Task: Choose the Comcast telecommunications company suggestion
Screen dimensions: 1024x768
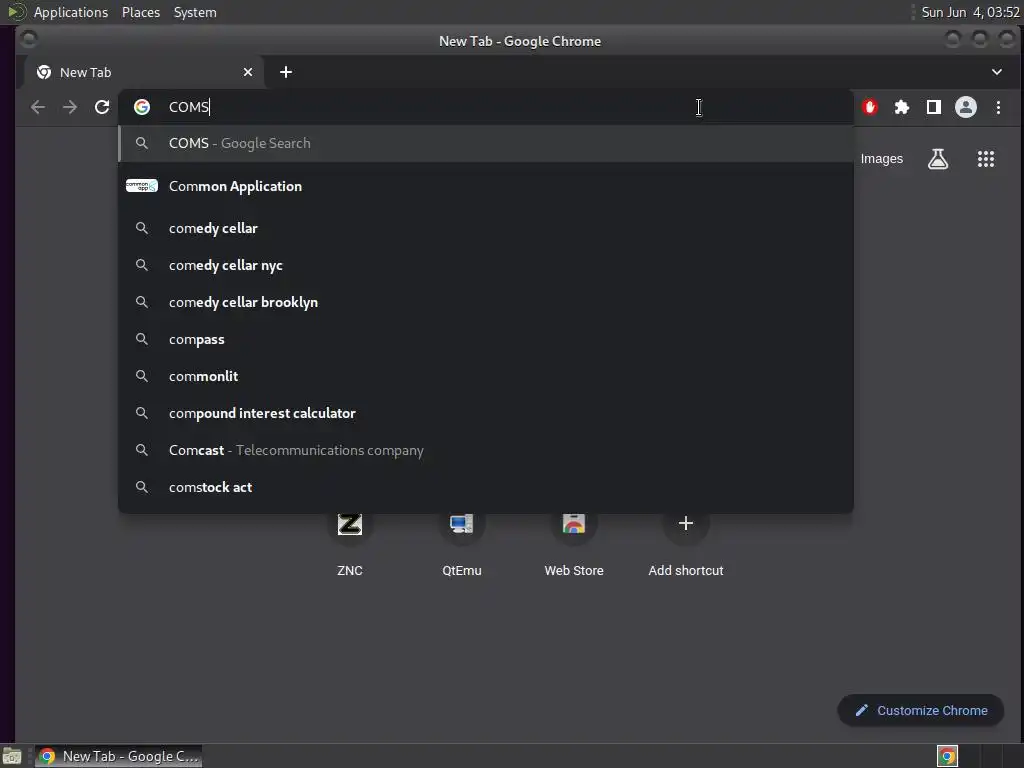Action: [486, 451]
